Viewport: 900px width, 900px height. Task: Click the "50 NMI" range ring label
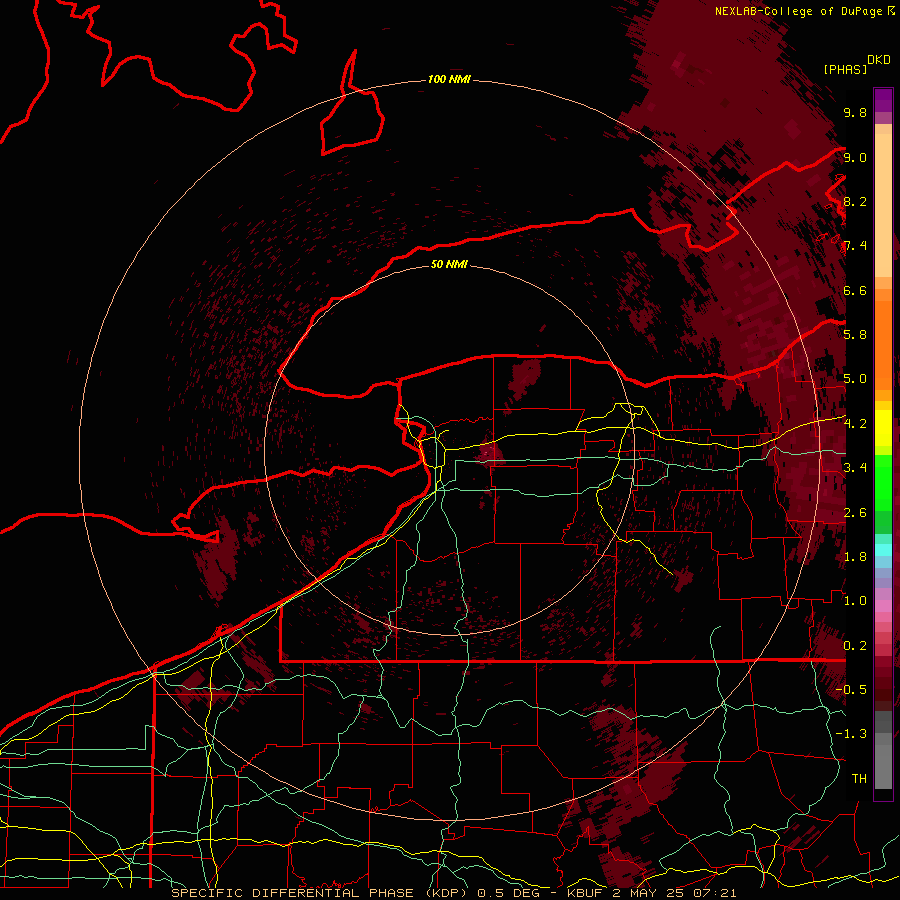coord(449,264)
